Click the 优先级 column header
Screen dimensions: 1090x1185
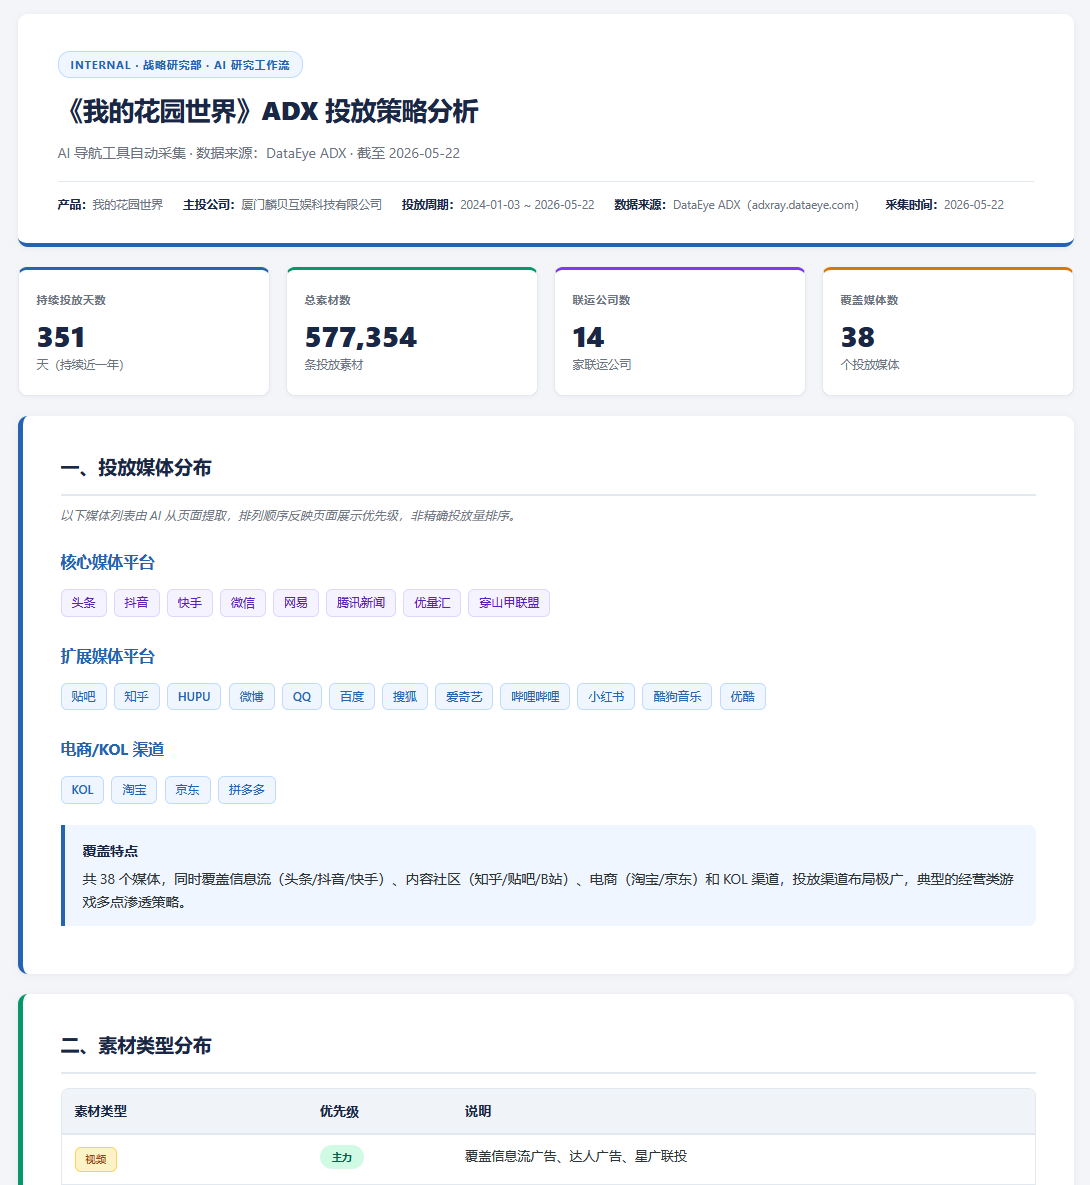click(x=339, y=1112)
